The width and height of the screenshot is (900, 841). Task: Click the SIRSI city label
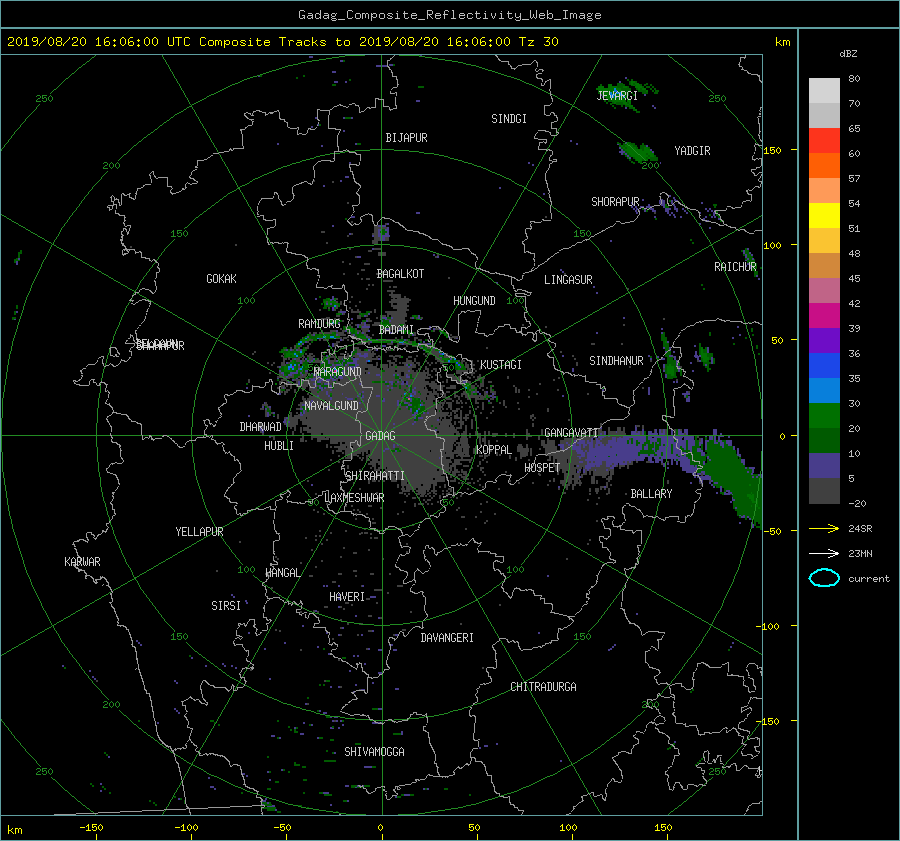click(x=226, y=606)
